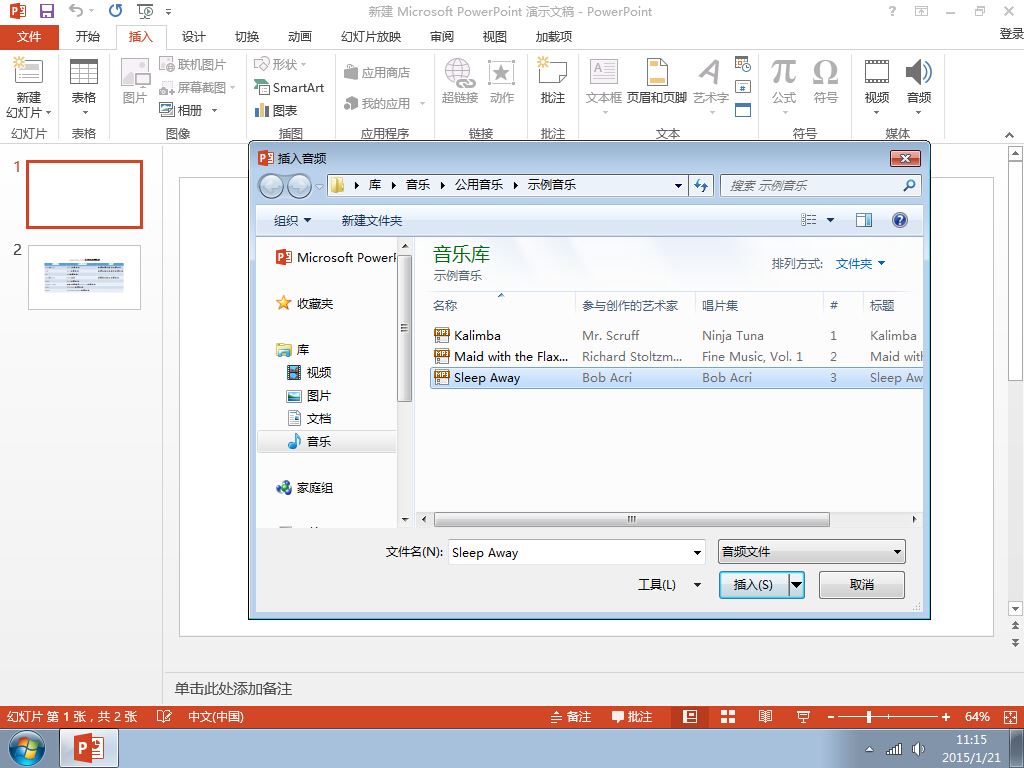The width and height of the screenshot is (1024, 768).
Task: Click the zoom in plus button
Action: tap(946, 717)
